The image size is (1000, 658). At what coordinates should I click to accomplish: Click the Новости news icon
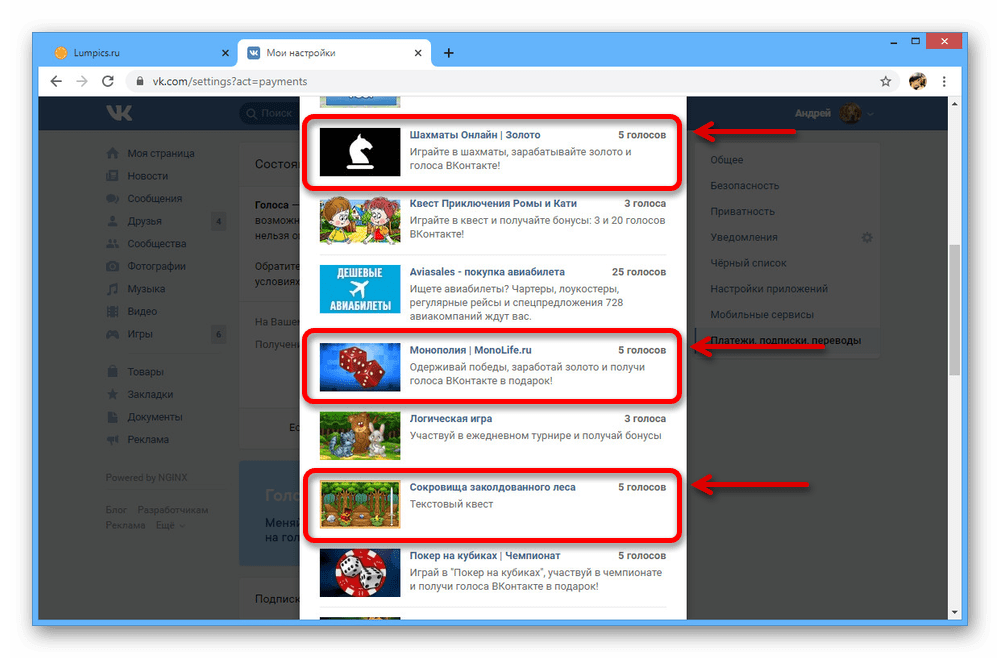pos(113,176)
